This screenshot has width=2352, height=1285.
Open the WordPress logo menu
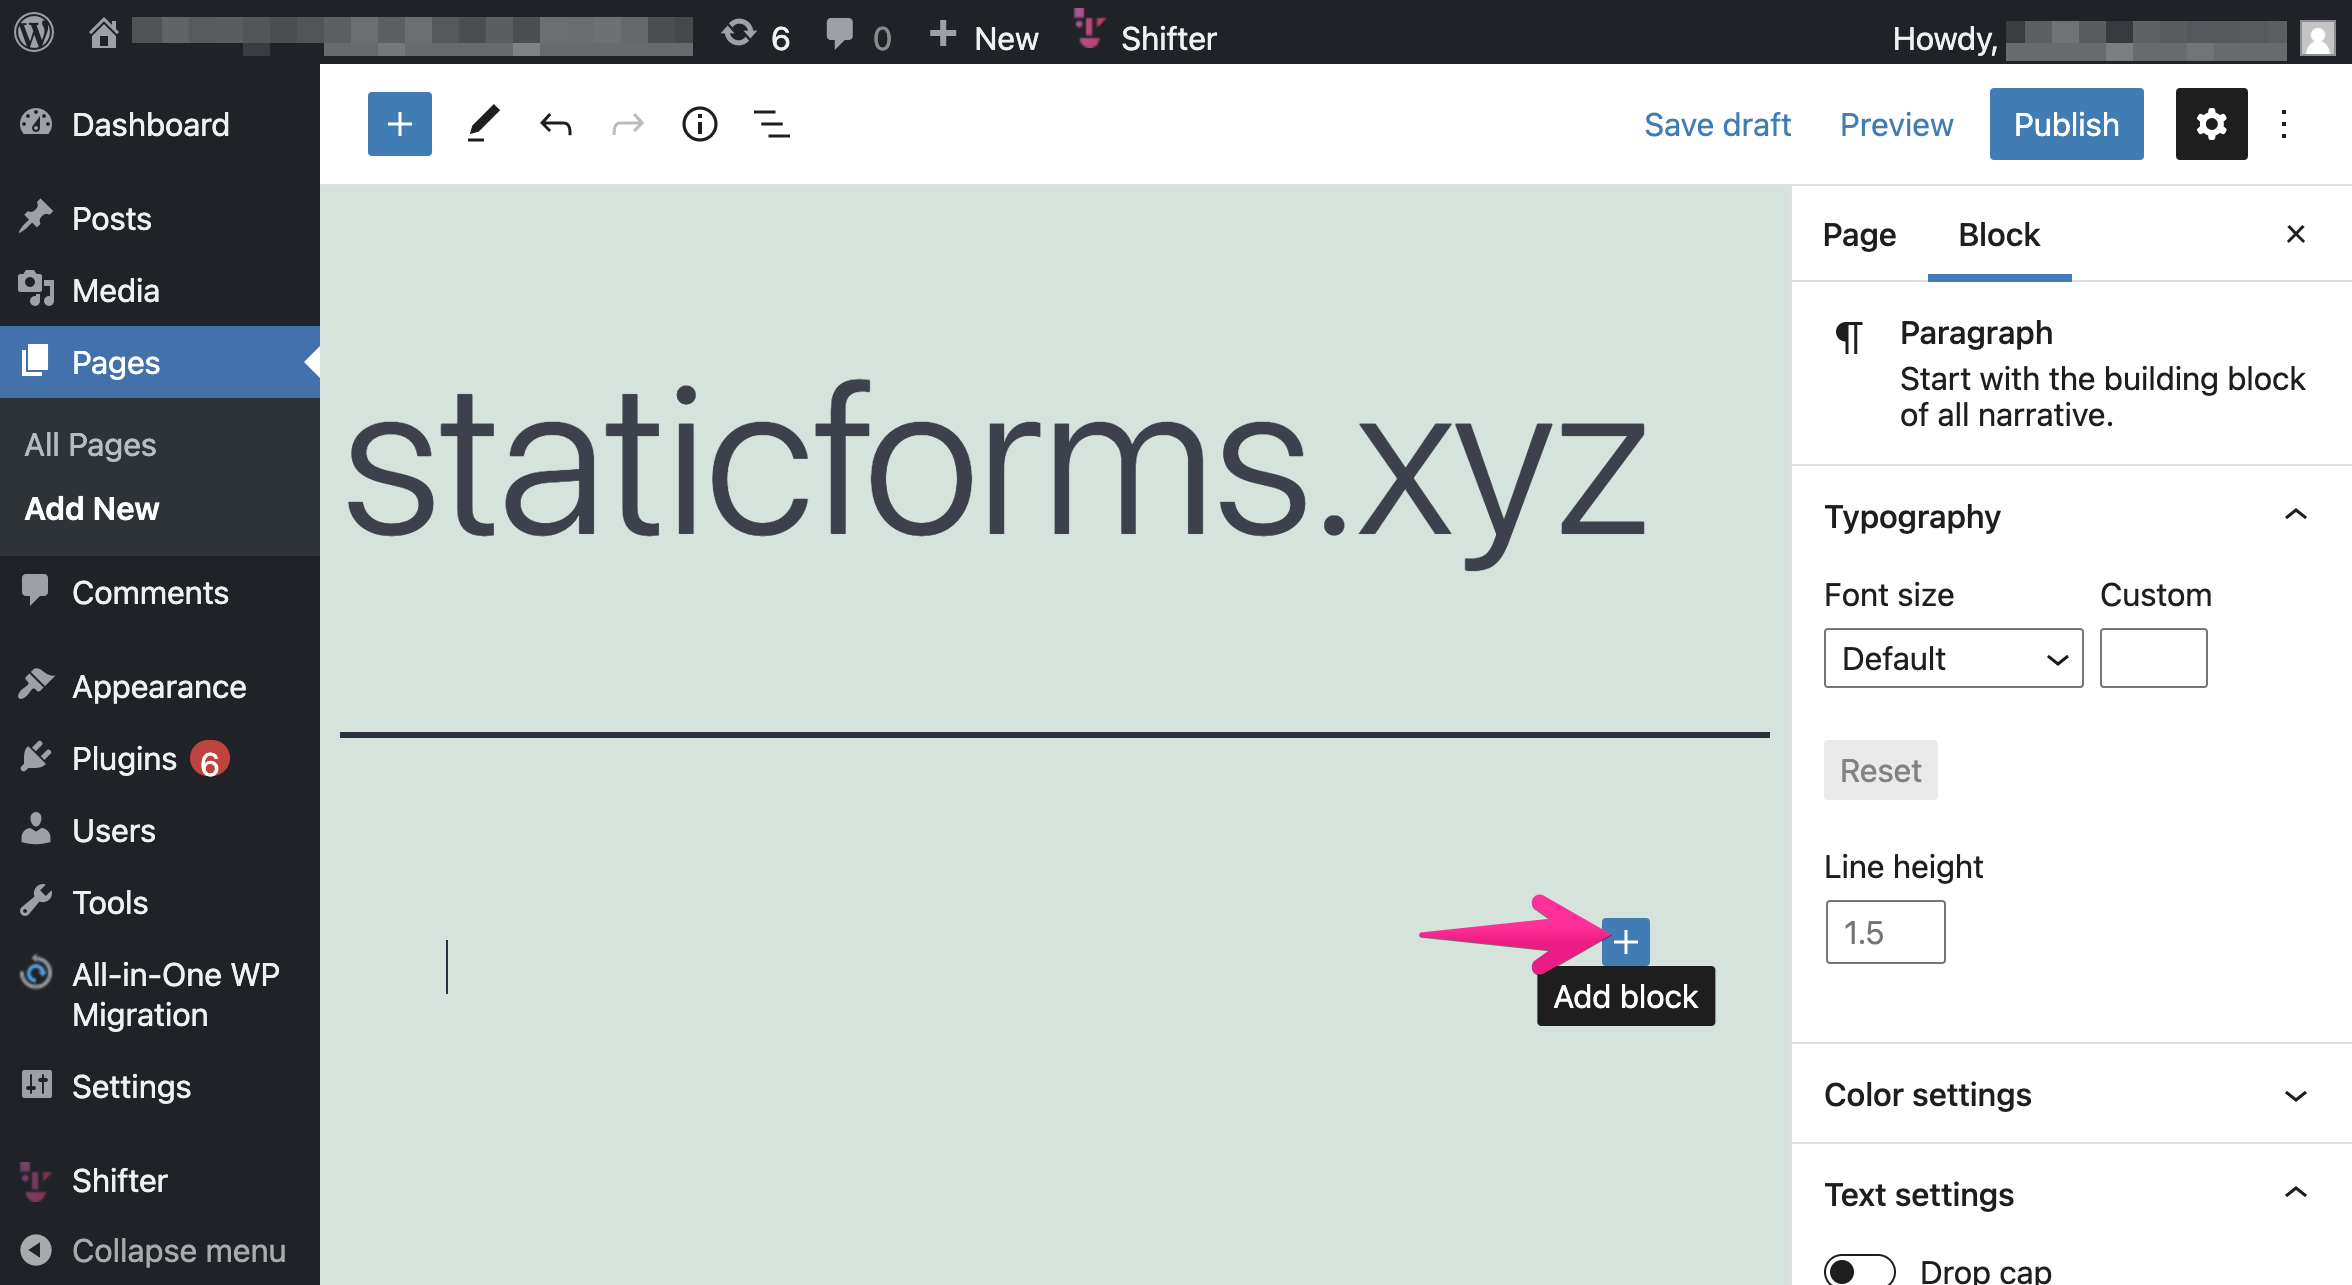34,33
